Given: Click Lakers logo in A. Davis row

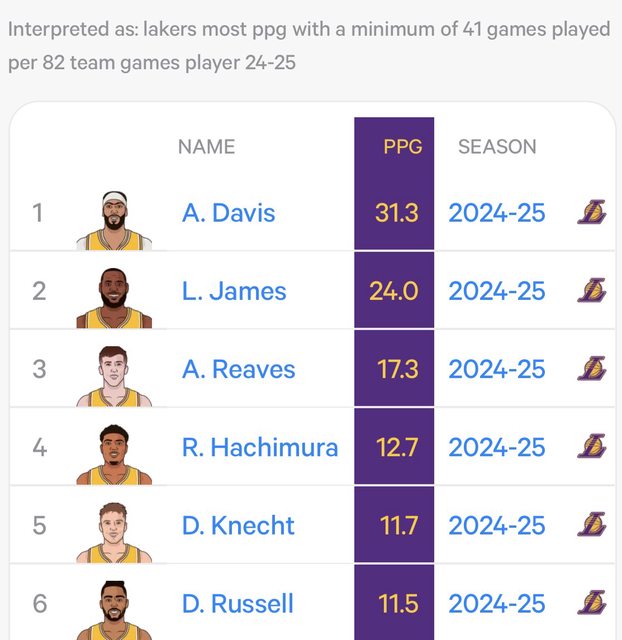Looking at the screenshot, I should [592, 213].
